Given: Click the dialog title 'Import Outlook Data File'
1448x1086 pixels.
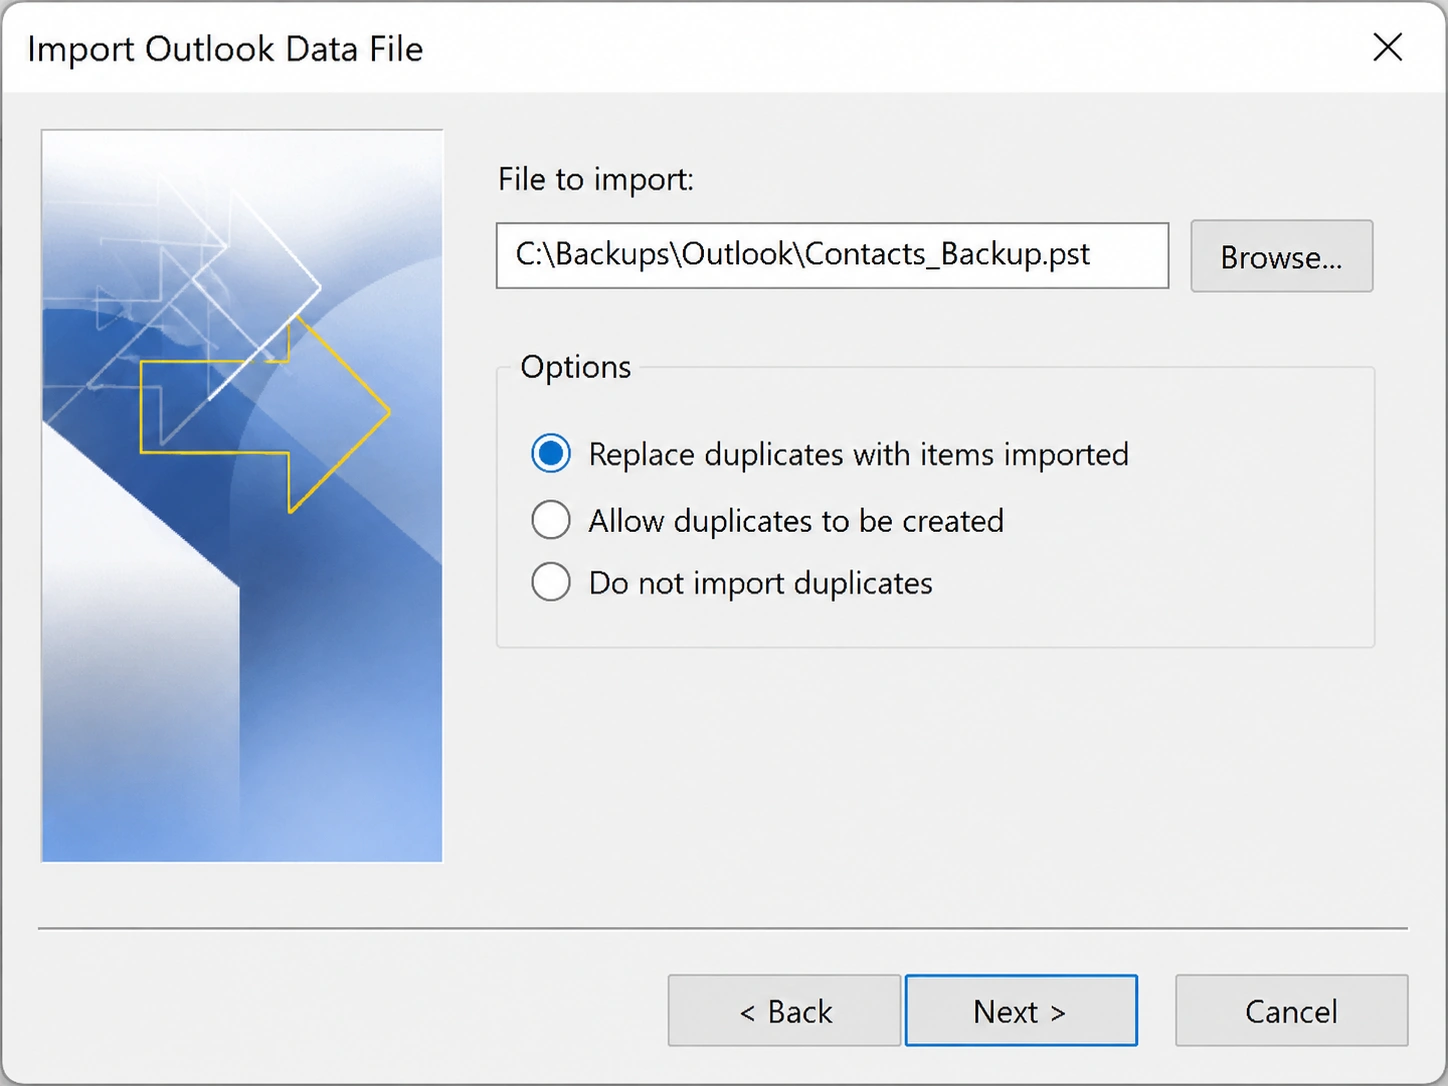Looking at the screenshot, I should click(225, 49).
